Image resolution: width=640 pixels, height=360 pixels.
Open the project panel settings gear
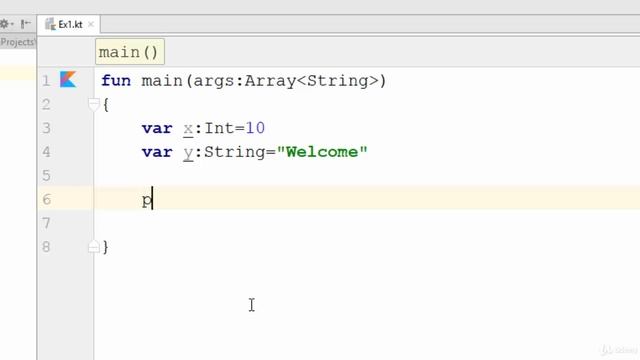coord(4,24)
